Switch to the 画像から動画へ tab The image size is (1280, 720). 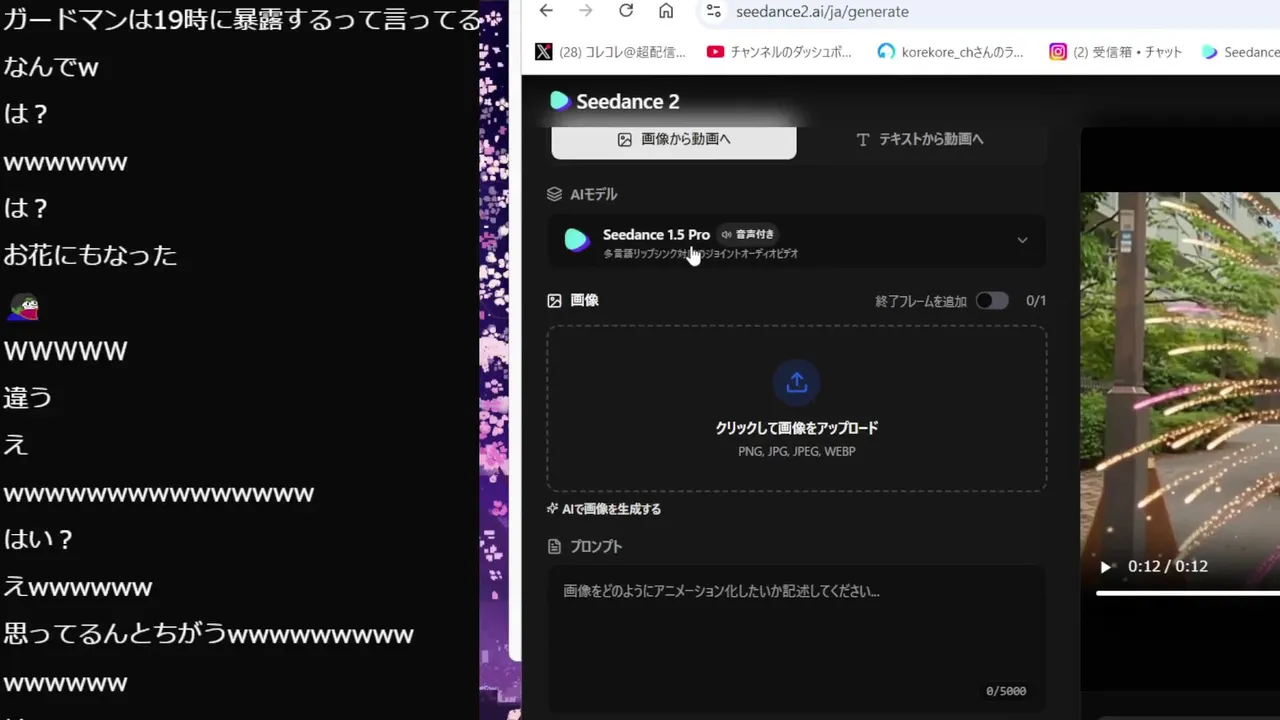[674, 140]
